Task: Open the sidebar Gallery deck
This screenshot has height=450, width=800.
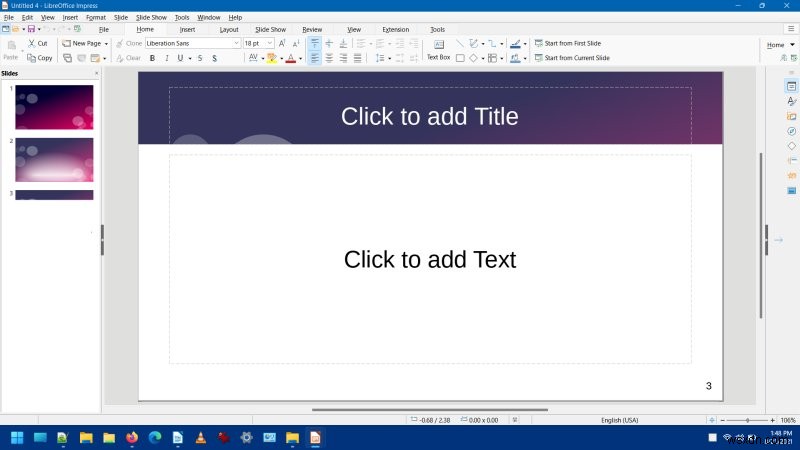Action: (791, 116)
